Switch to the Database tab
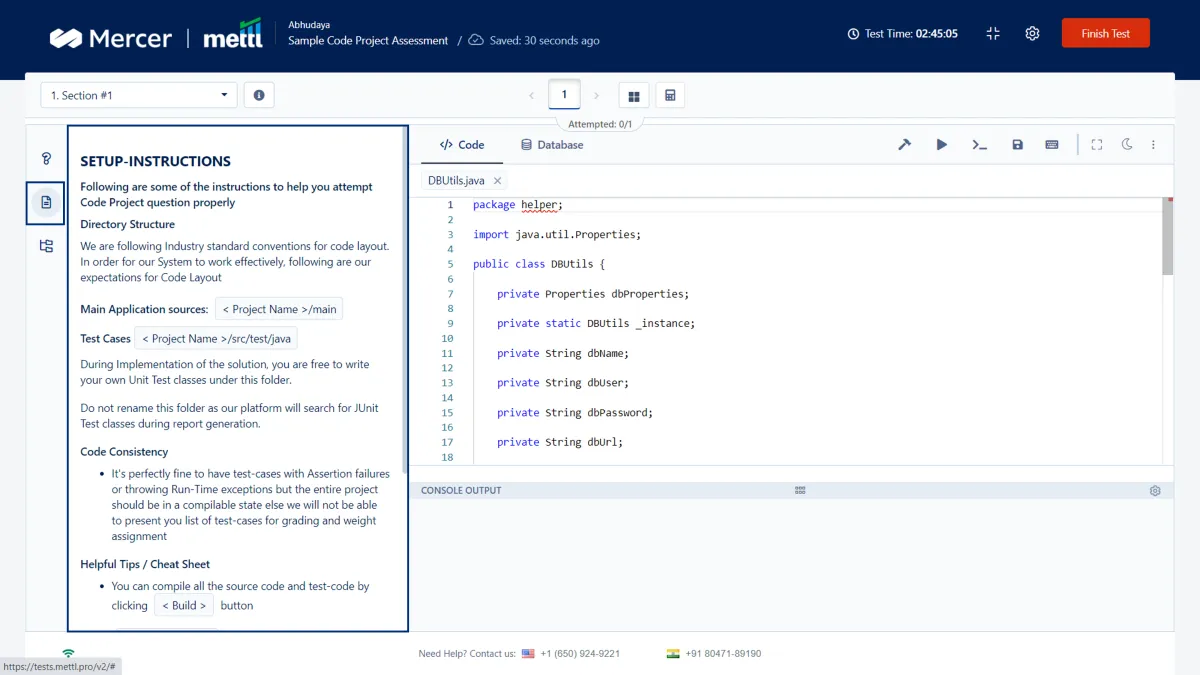This screenshot has width=1200, height=675. pyautogui.click(x=552, y=145)
